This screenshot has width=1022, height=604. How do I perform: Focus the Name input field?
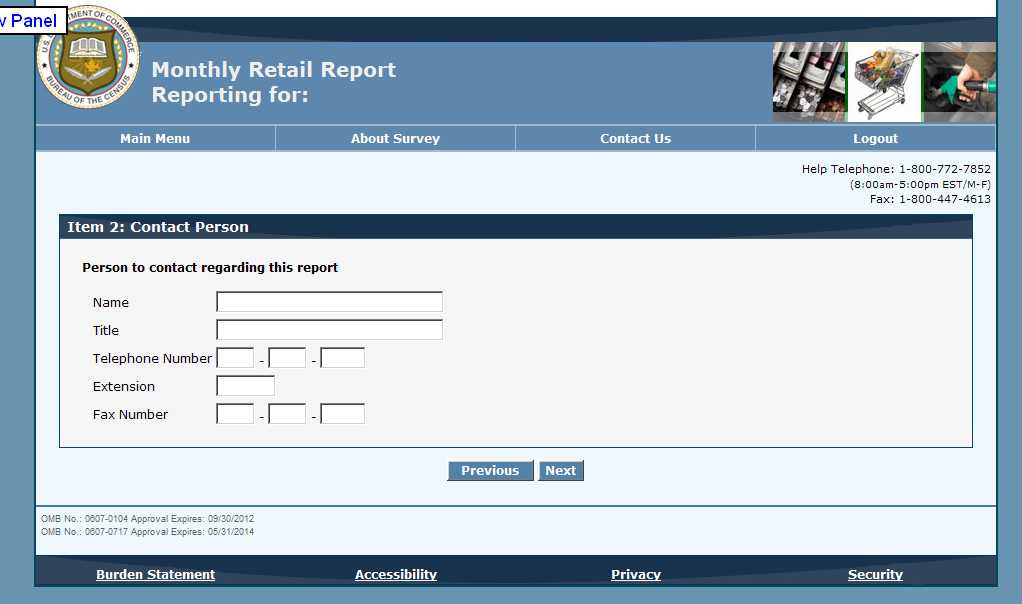click(x=329, y=302)
